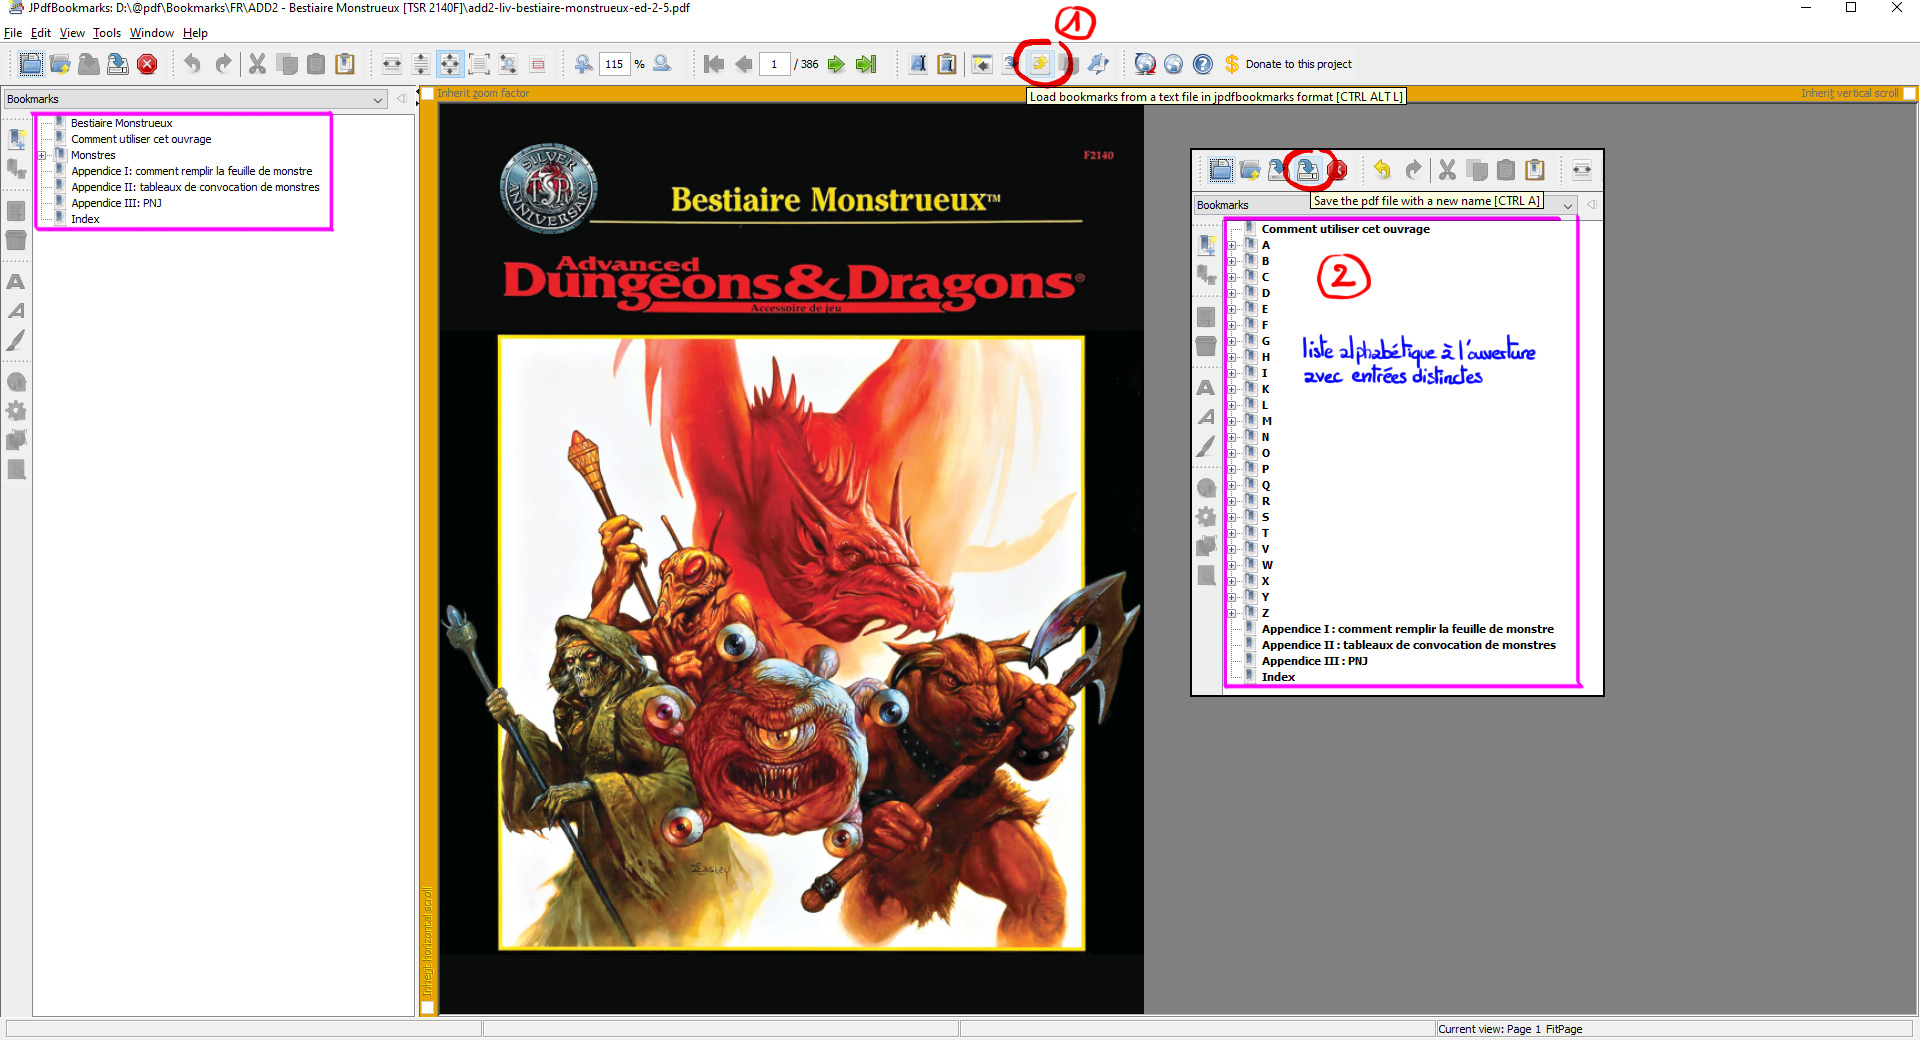This screenshot has width=1920, height=1040.
Task: Toggle the Inherit vertical scroll checkbox
Action: click(1909, 94)
